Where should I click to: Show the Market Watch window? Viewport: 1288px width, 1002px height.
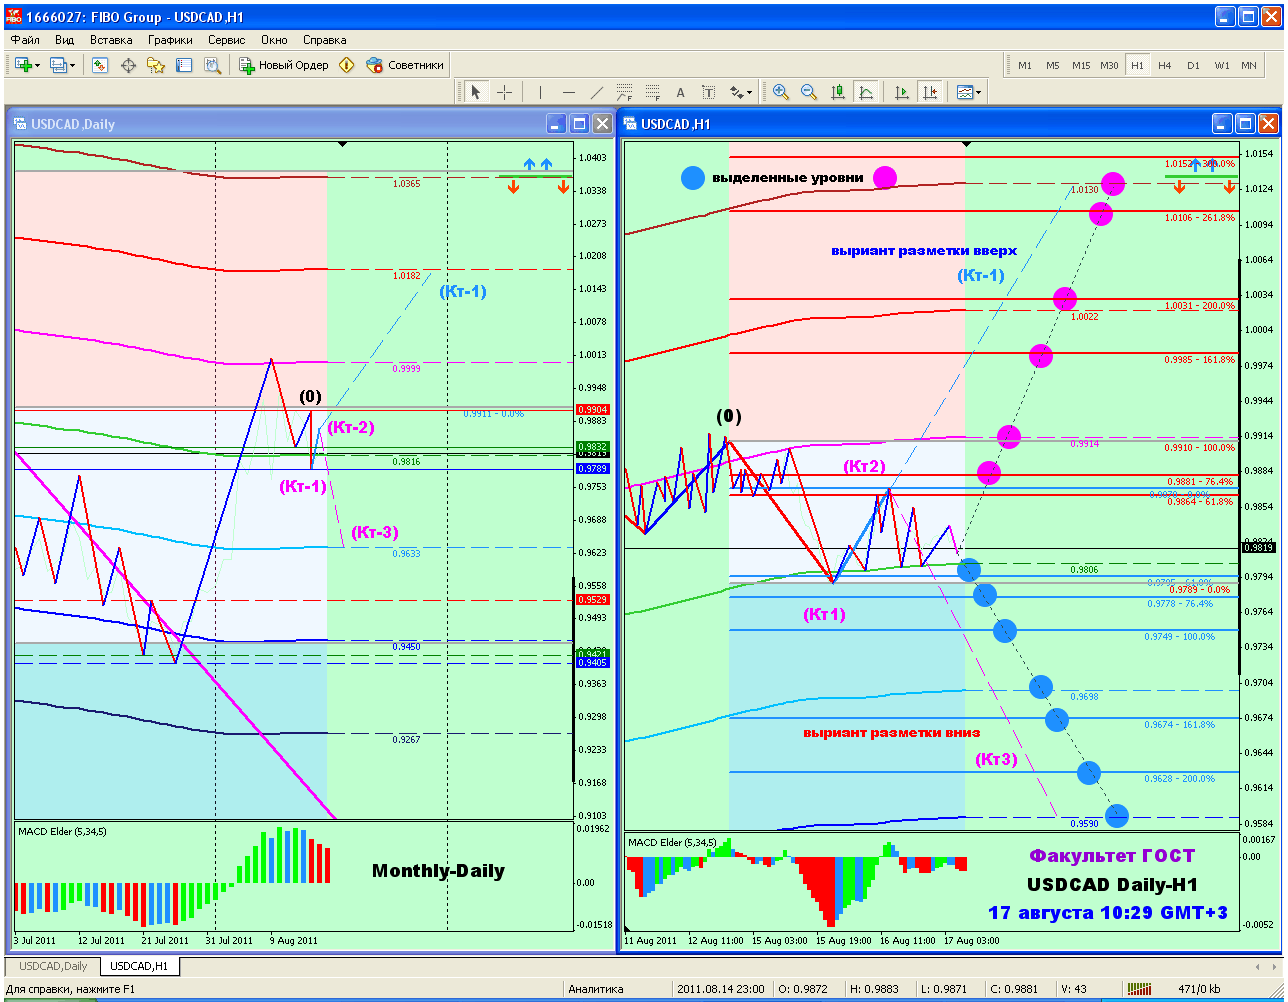[x=100, y=65]
